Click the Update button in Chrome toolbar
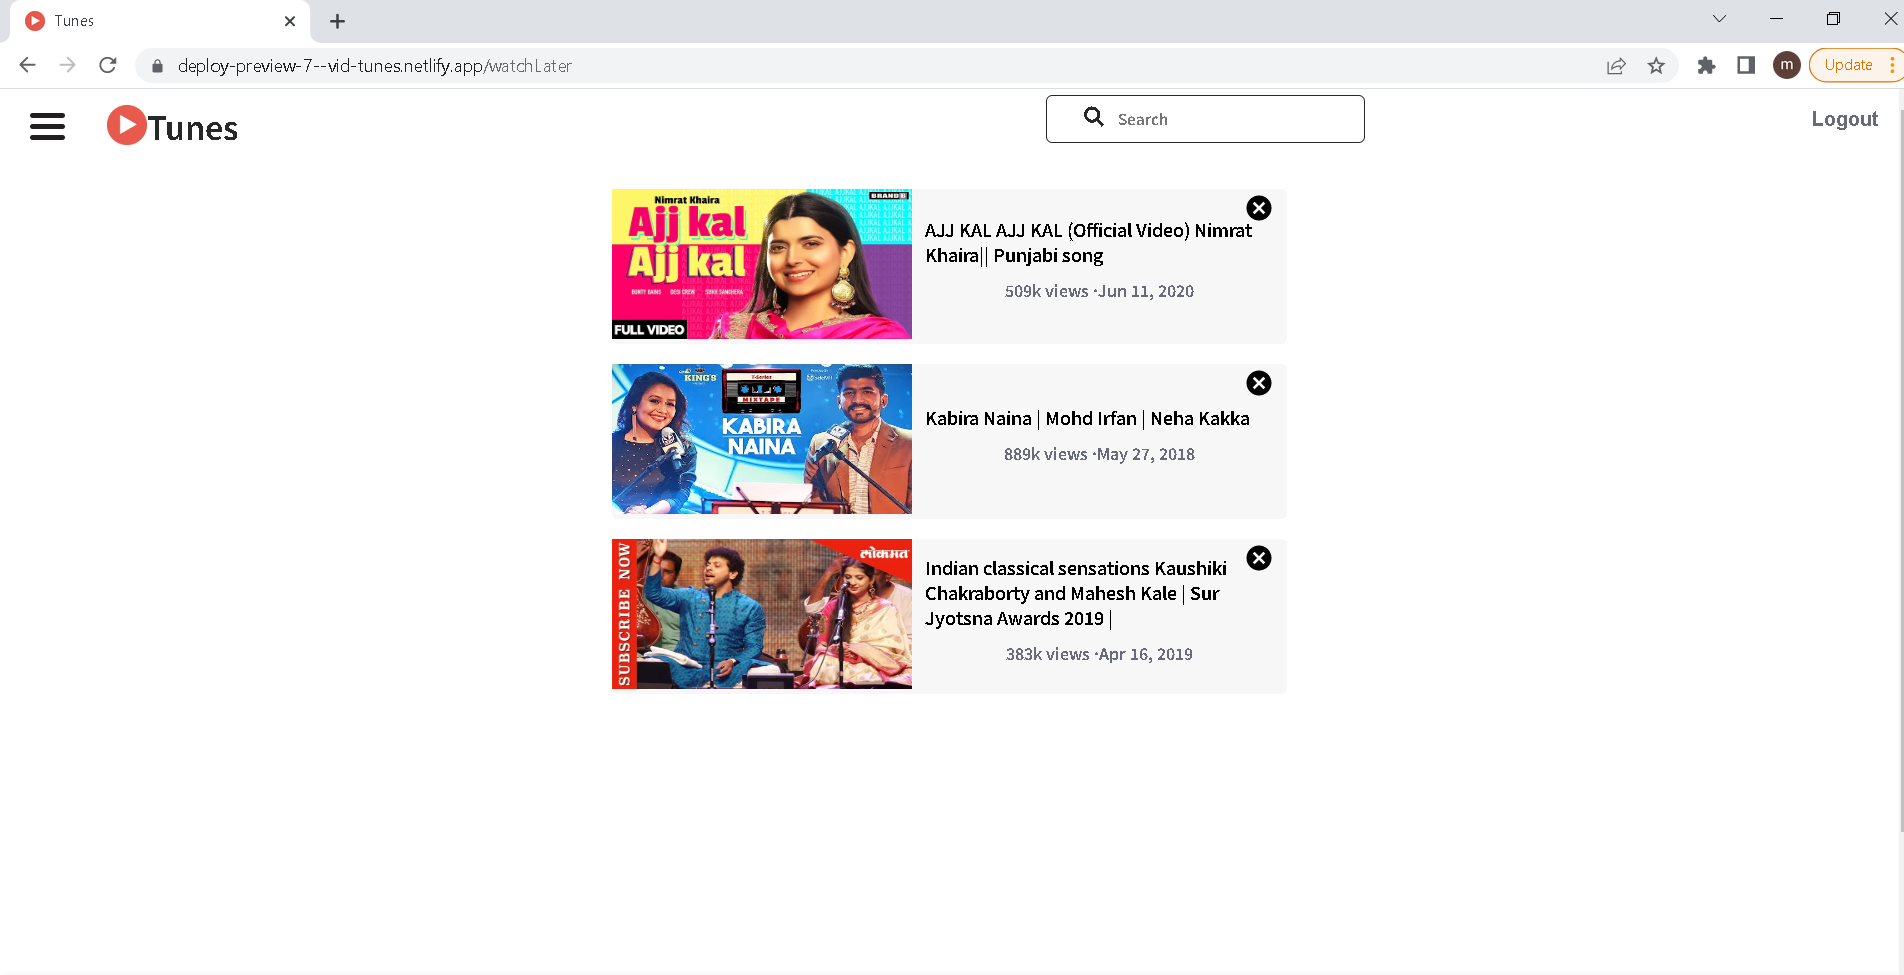Viewport: 1904px width, 975px height. pos(1849,64)
